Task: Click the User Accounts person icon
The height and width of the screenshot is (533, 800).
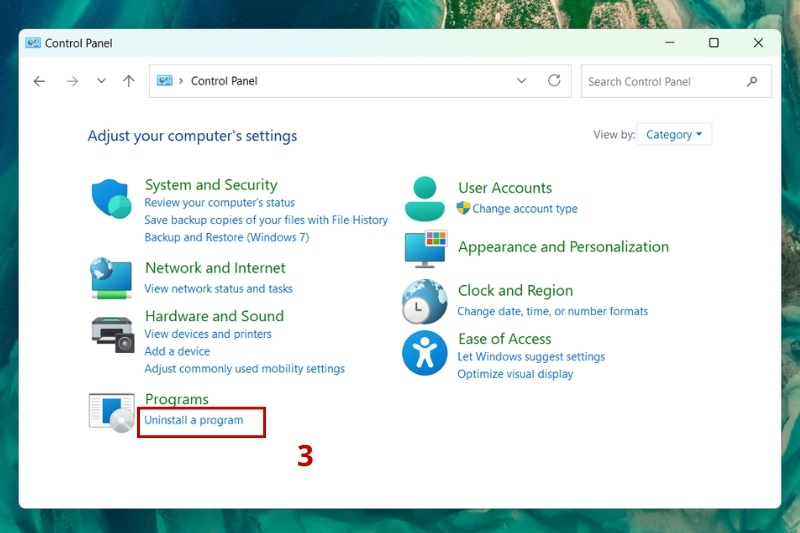Action: [424, 199]
